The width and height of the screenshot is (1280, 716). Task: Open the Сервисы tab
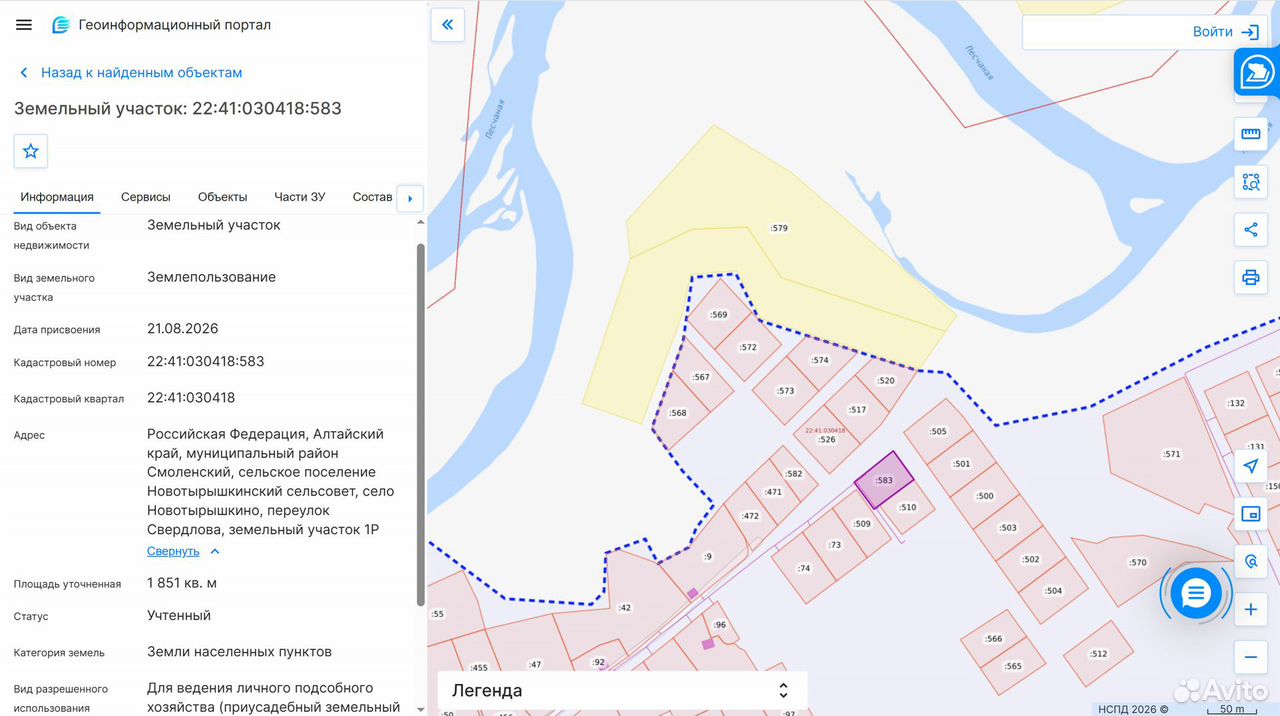coord(146,197)
